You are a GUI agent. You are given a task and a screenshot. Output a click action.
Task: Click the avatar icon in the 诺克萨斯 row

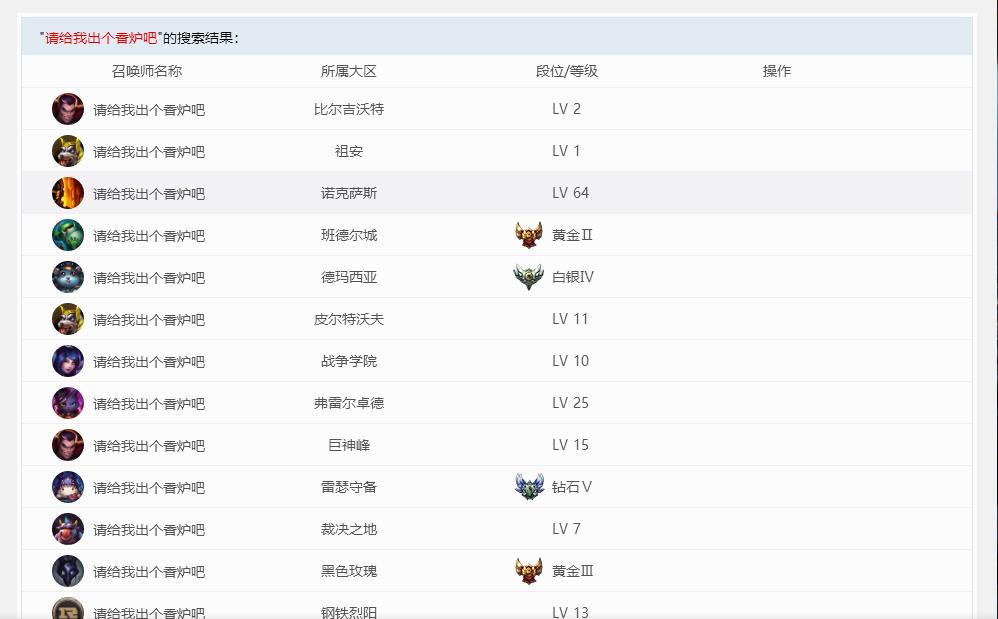68,193
